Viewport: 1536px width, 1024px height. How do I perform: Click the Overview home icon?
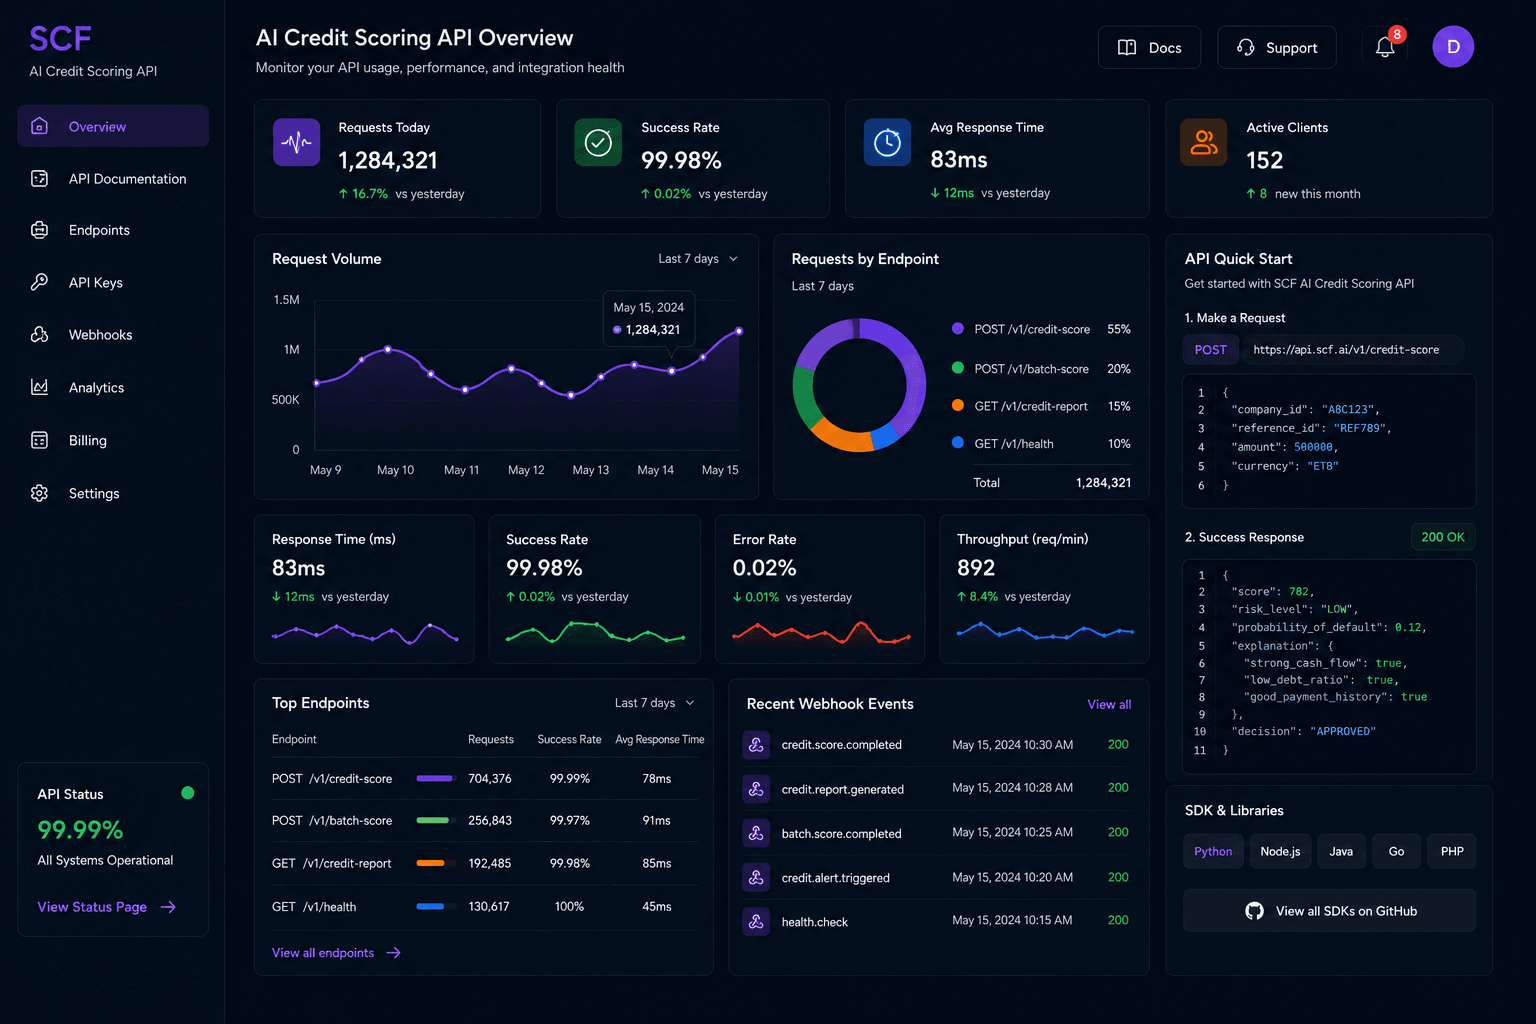[40, 126]
